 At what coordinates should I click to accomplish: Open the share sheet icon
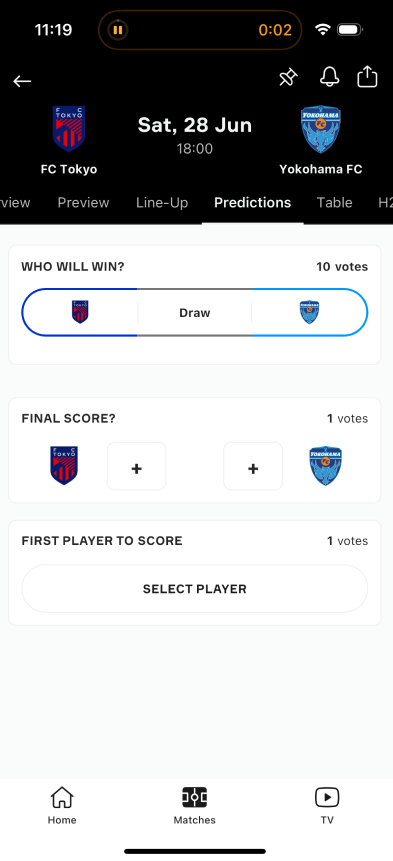coord(367,77)
